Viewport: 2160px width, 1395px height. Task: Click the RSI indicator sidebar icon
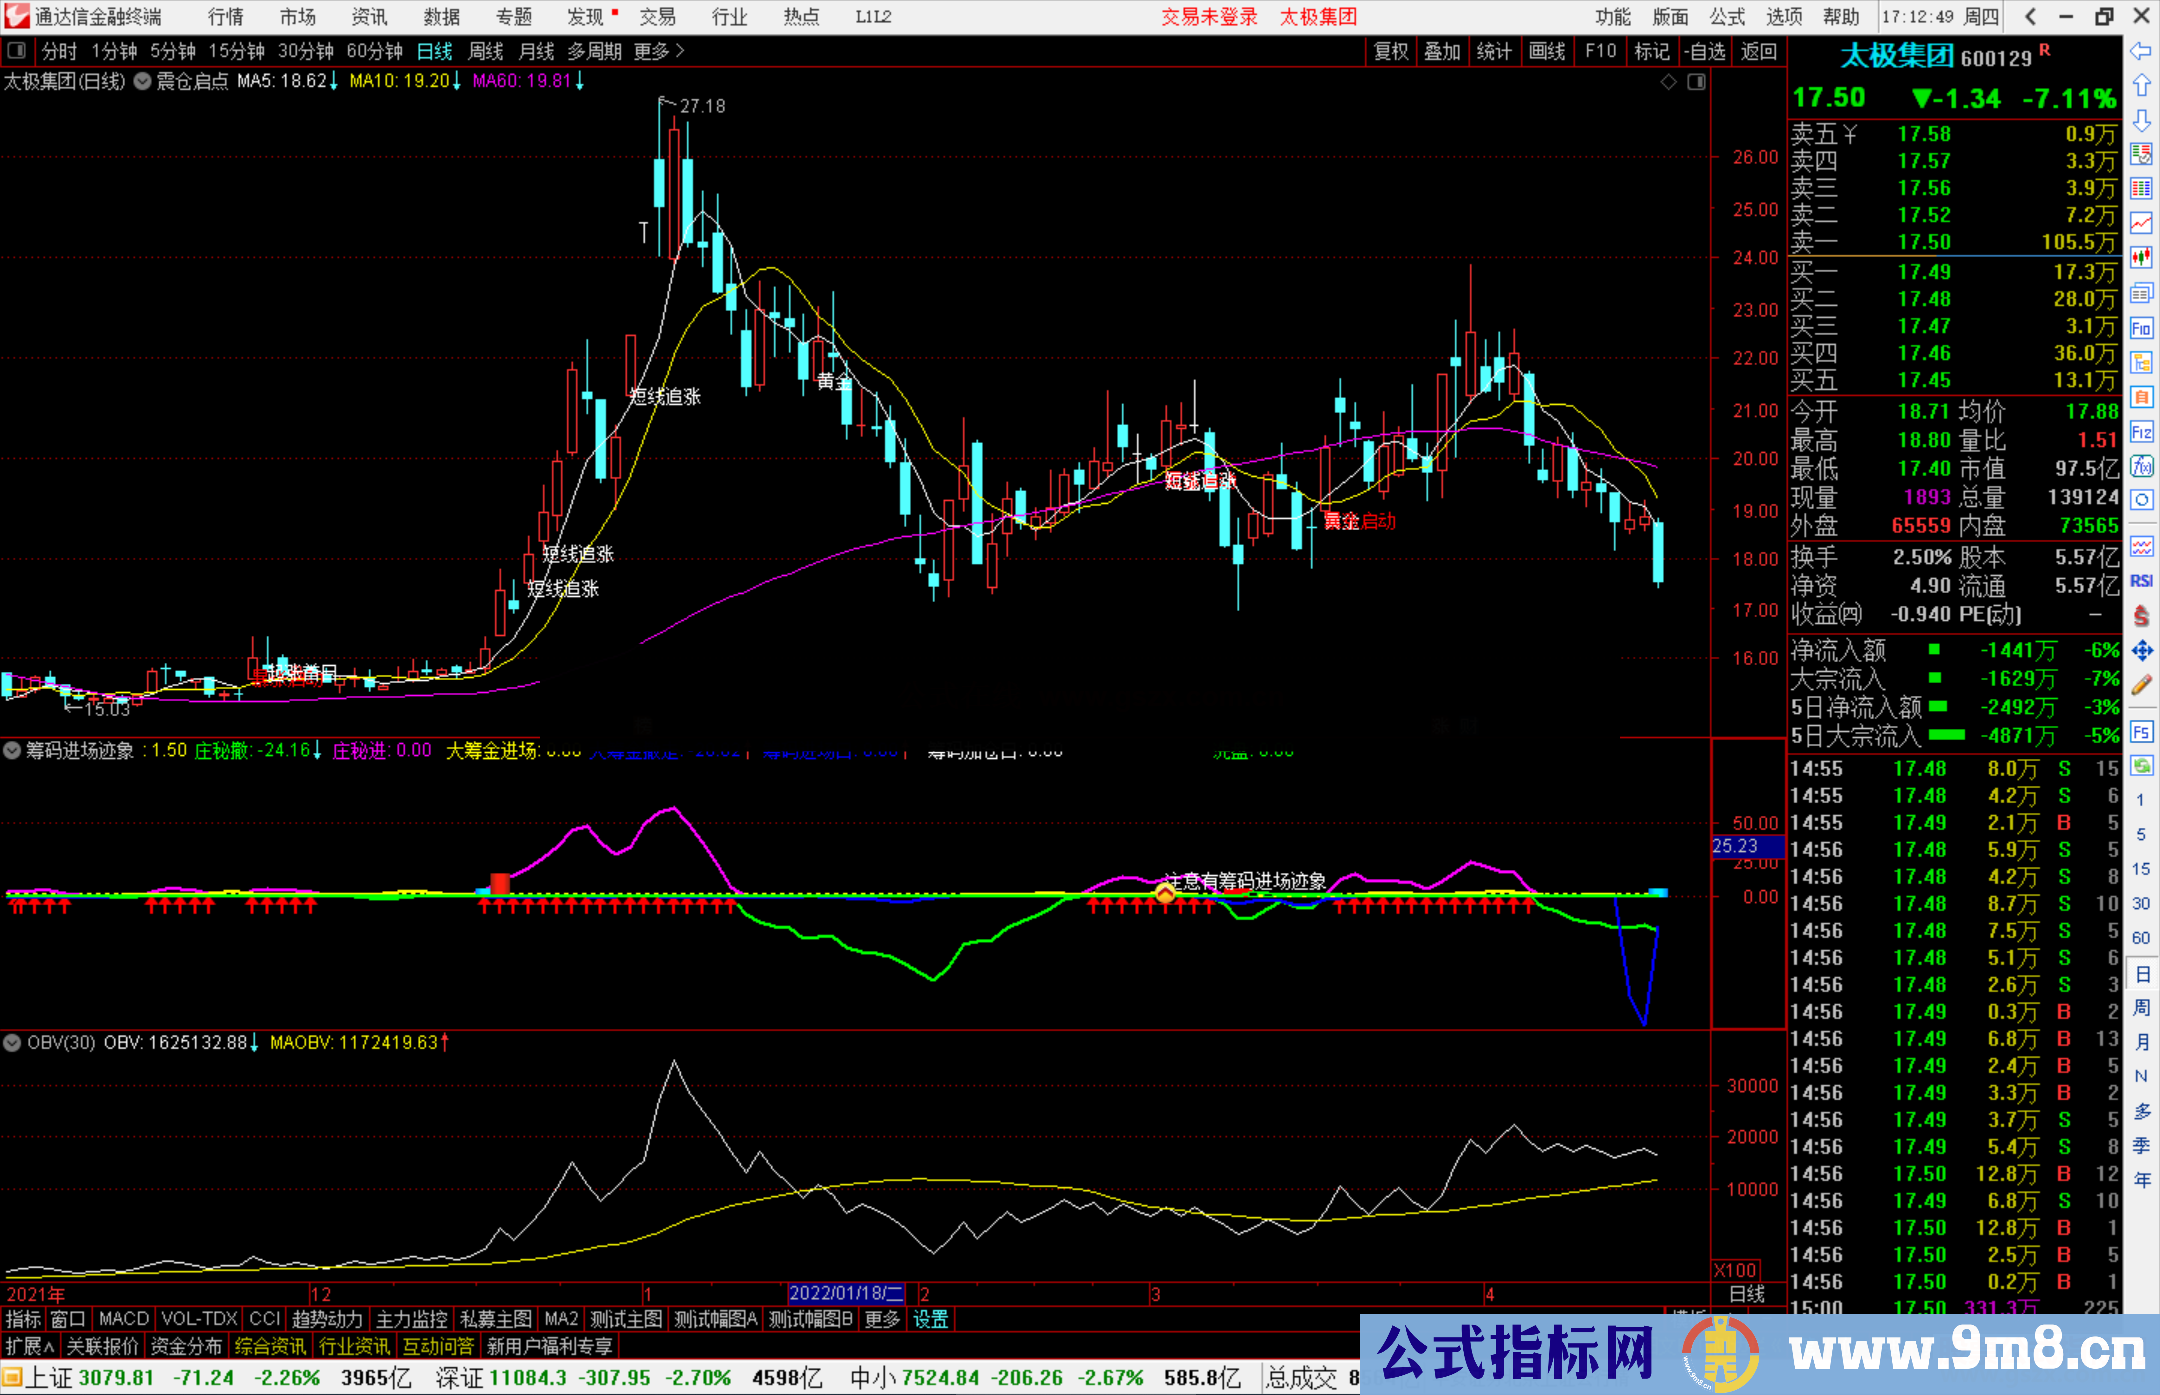tap(2141, 581)
